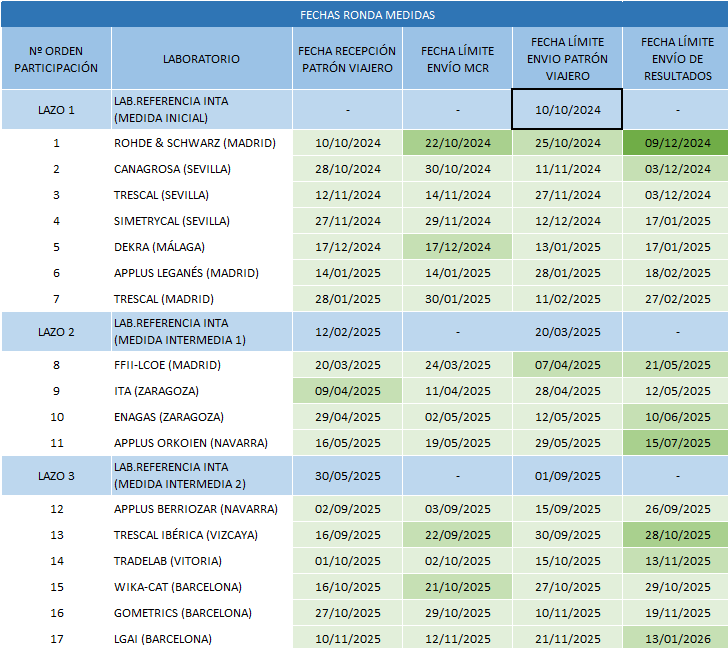This screenshot has height=648, width=728.
Task: Click the CANAGROSA (SEVILLA) laboratory cell
Action: point(201,169)
